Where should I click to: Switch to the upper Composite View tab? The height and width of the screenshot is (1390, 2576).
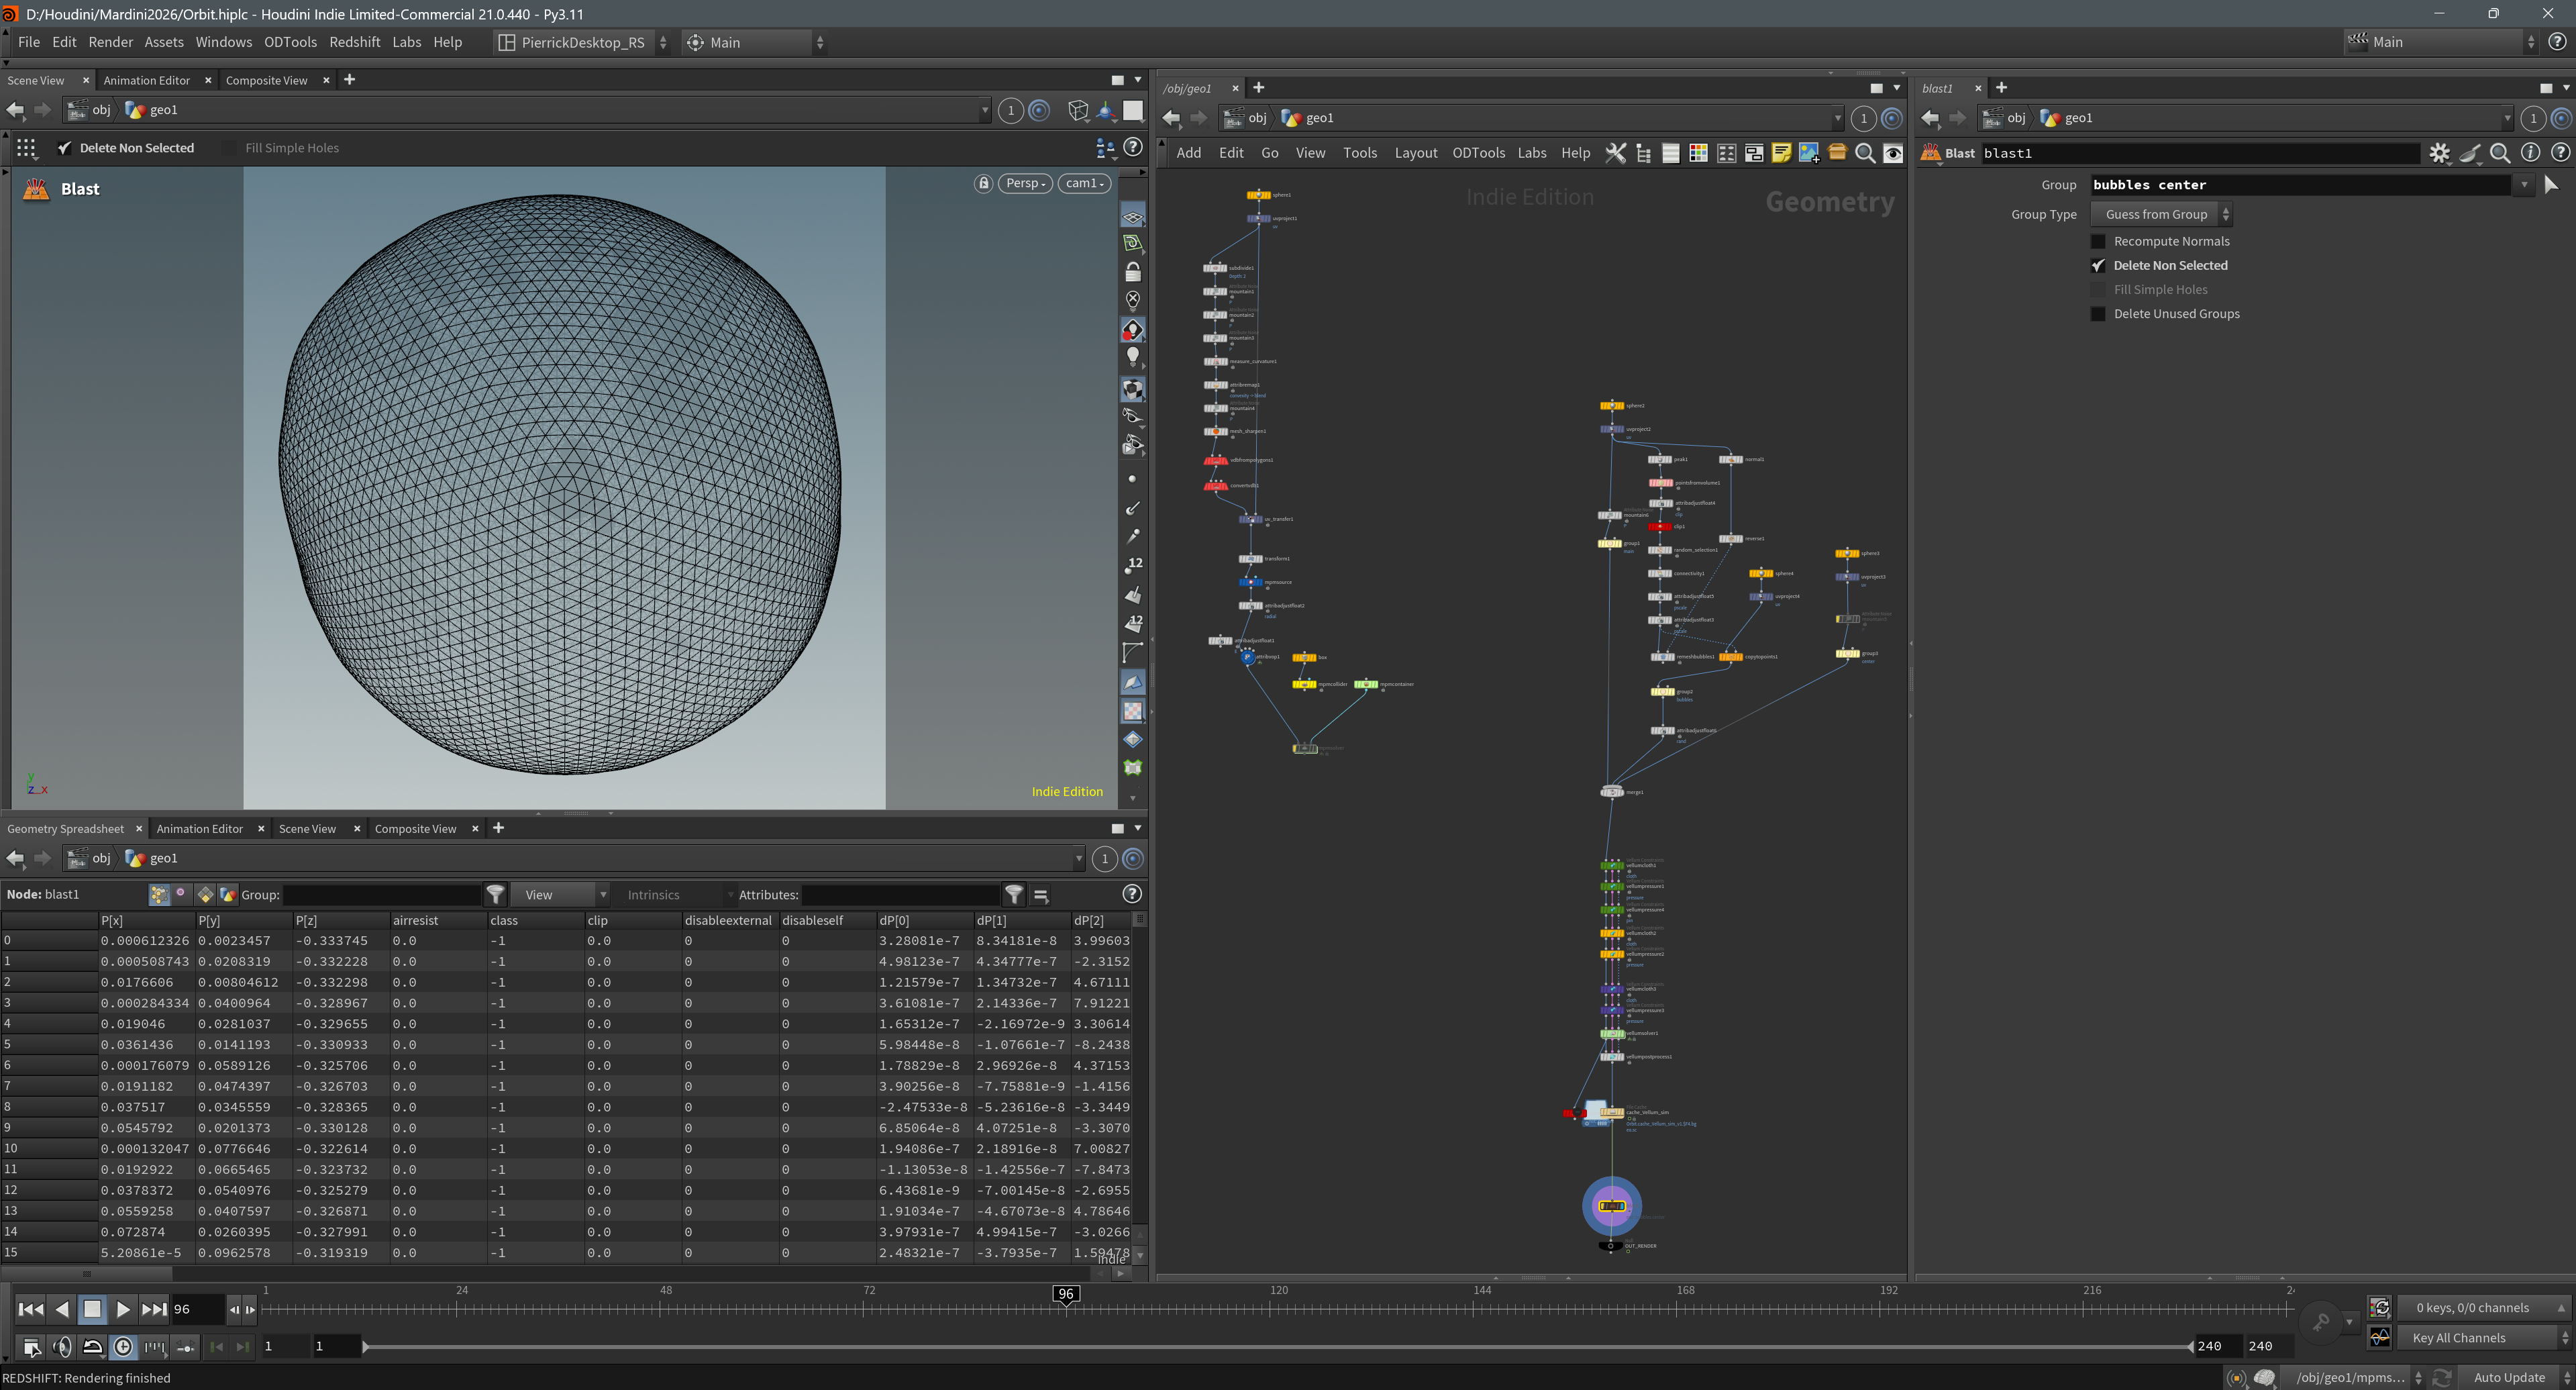point(267,80)
